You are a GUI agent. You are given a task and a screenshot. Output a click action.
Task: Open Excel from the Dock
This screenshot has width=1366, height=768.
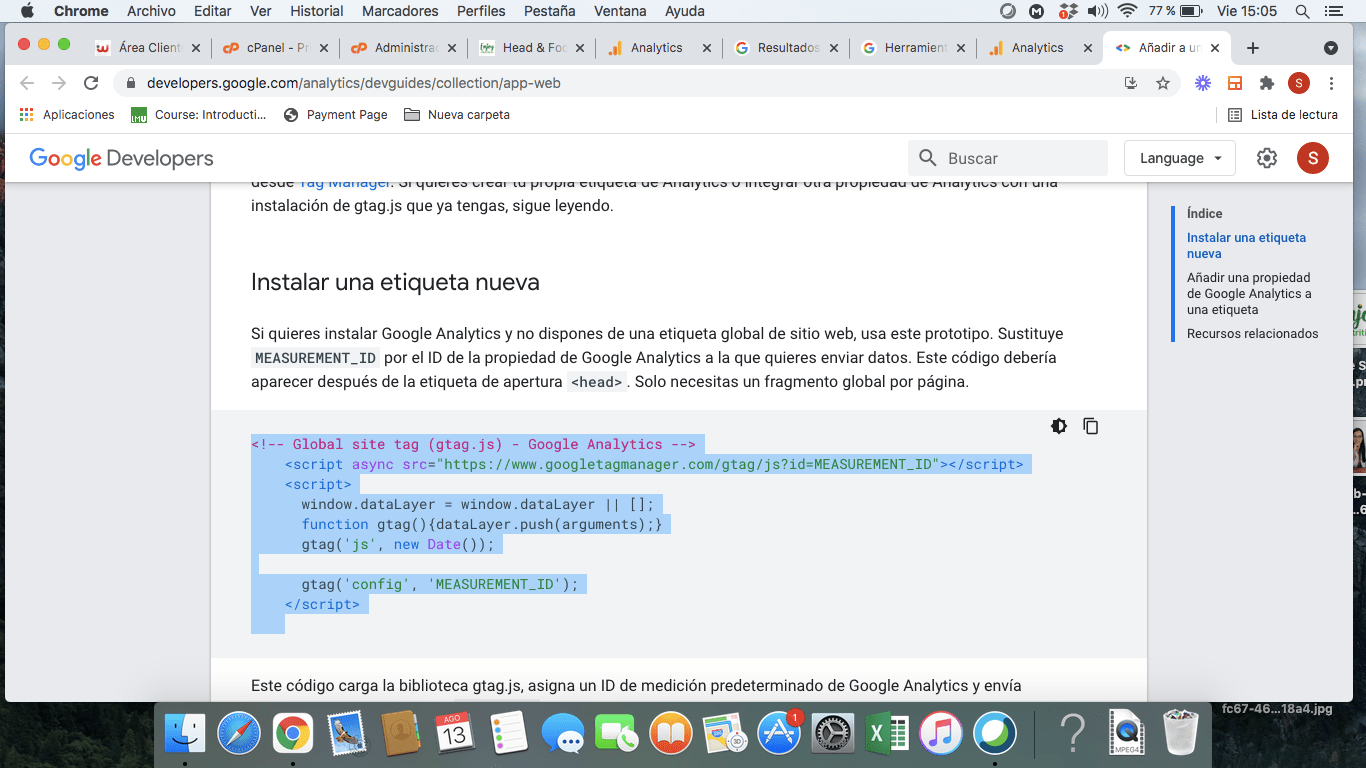tap(887, 734)
